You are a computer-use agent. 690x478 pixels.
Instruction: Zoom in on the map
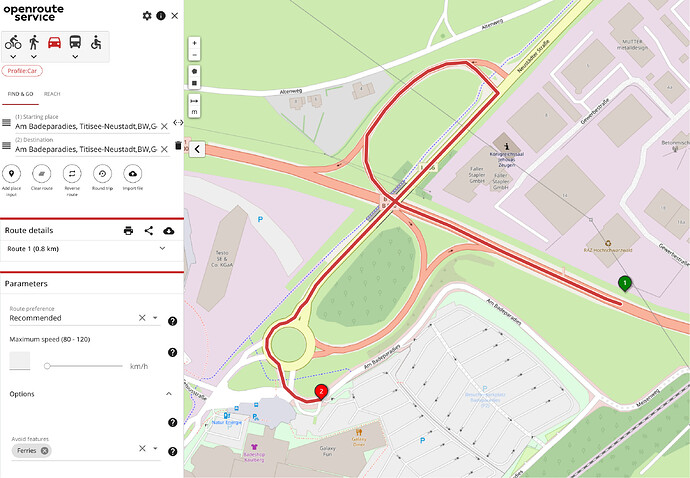tap(195, 43)
